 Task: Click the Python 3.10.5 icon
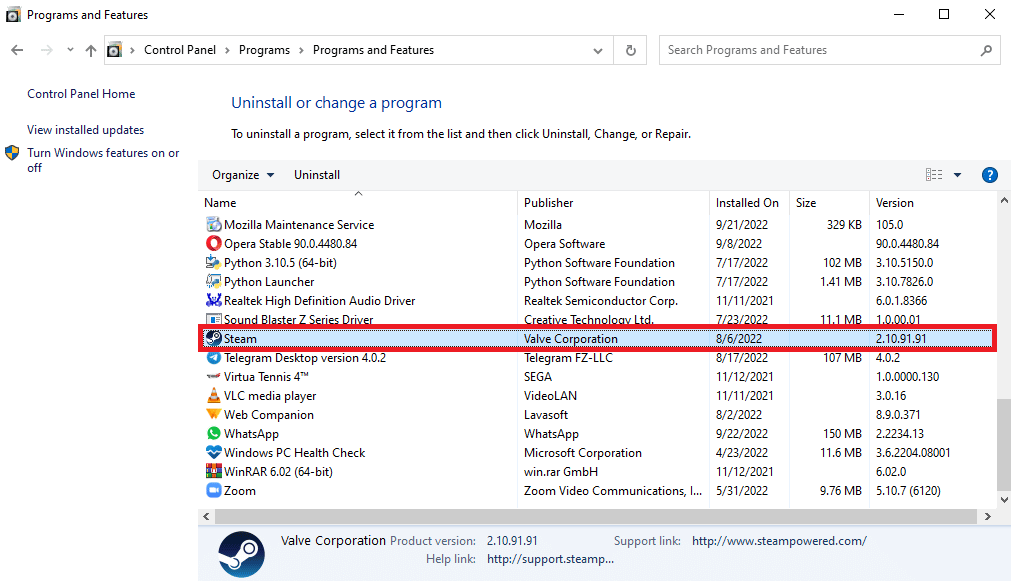point(213,262)
